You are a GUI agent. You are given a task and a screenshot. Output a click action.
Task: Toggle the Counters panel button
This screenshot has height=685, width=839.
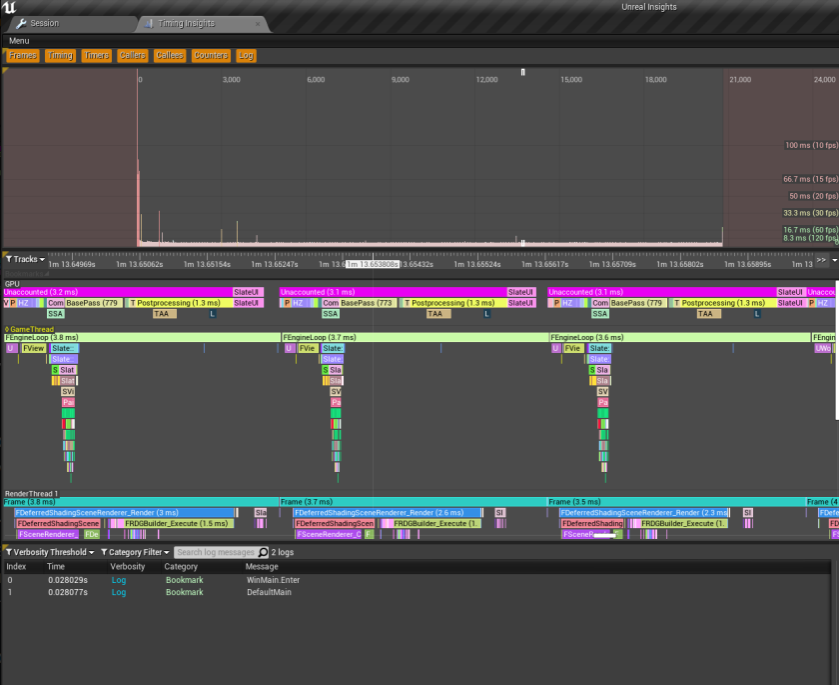tap(211, 55)
